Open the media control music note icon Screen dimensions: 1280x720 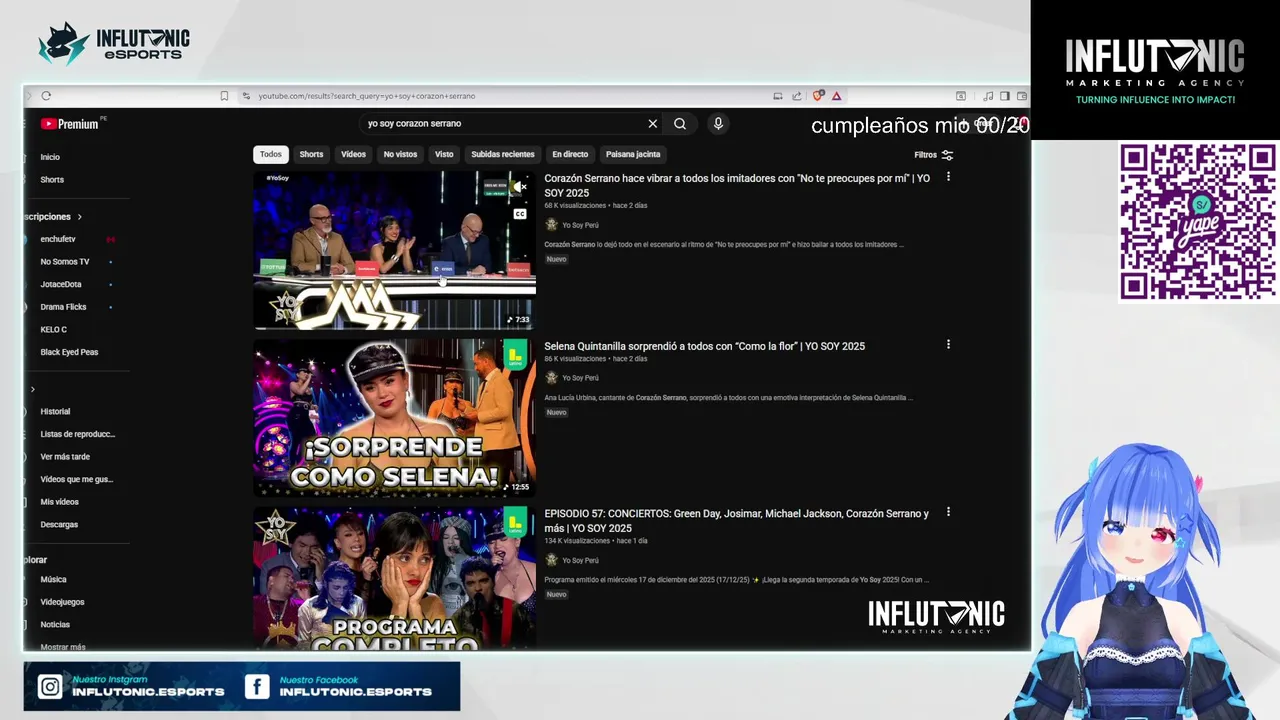[988, 96]
